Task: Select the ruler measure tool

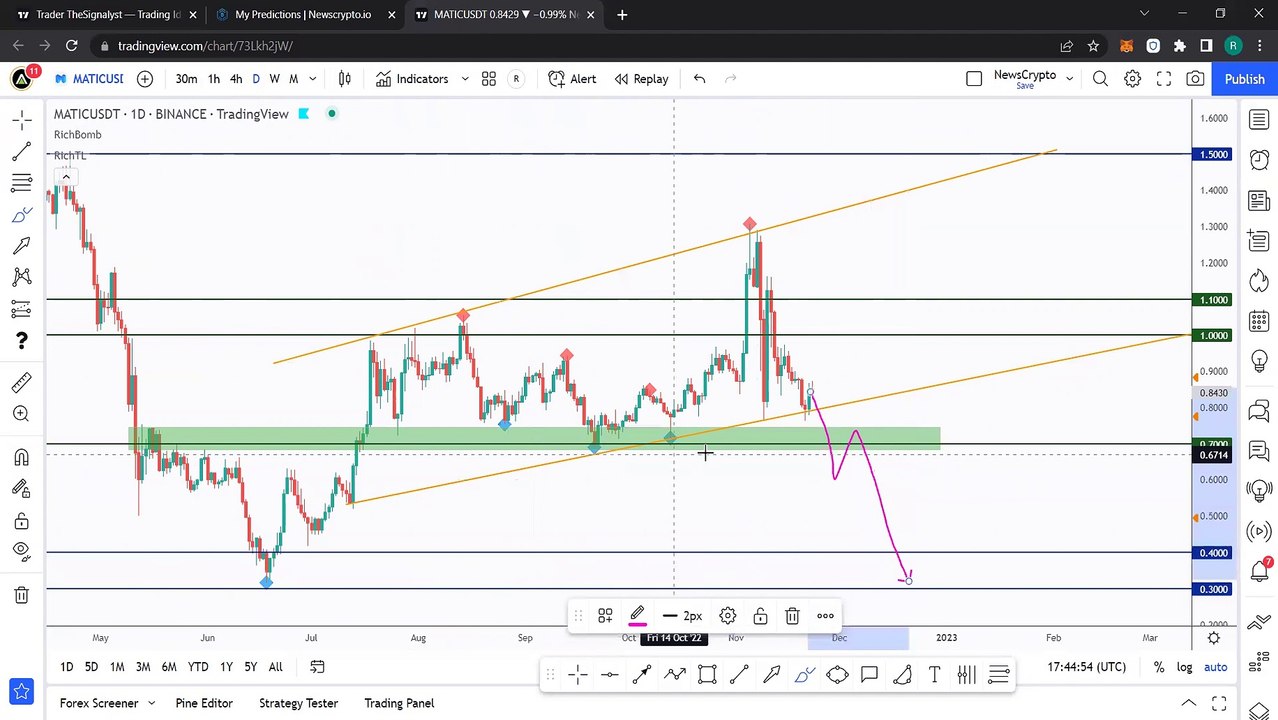Action: click(x=21, y=382)
